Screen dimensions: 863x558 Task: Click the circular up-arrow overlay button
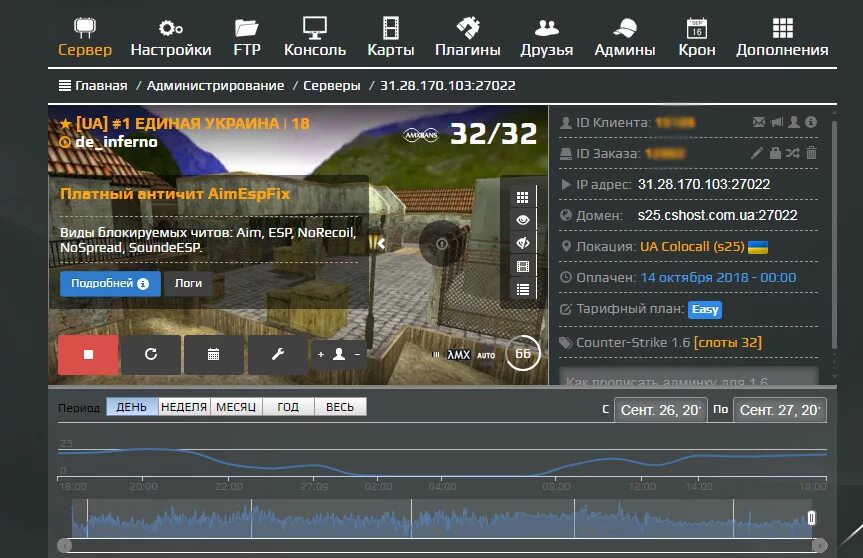(x=441, y=243)
